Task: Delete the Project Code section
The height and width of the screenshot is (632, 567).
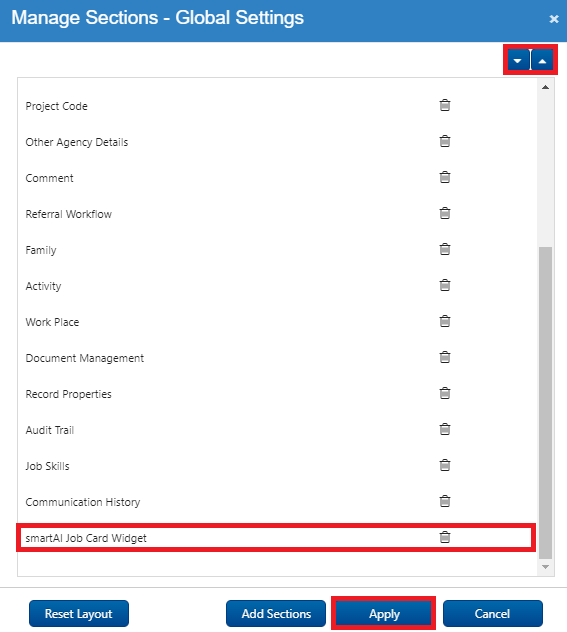Action: (444, 105)
